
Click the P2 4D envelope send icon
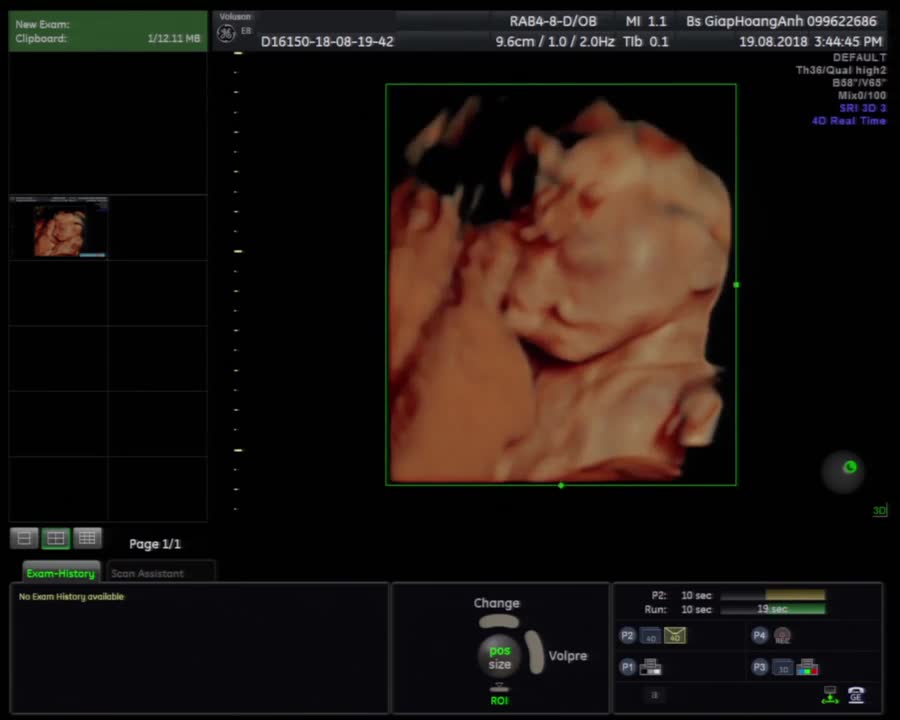click(675, 636)
